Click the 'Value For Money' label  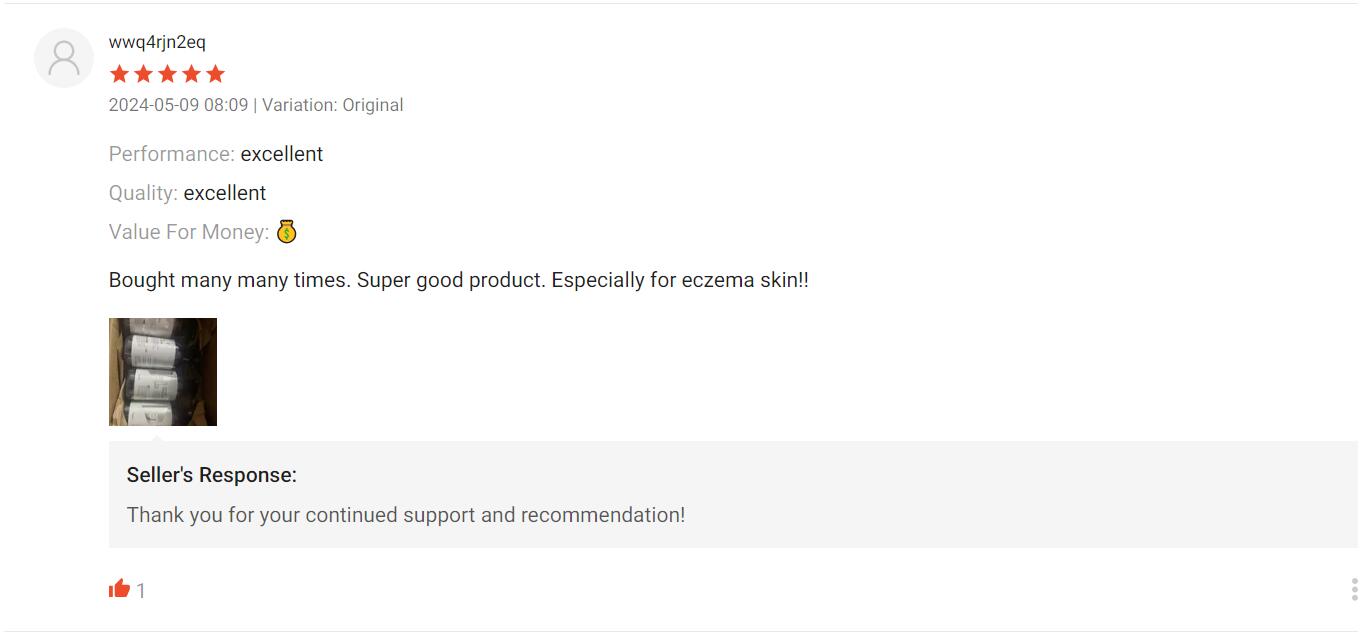coord(189,232)
